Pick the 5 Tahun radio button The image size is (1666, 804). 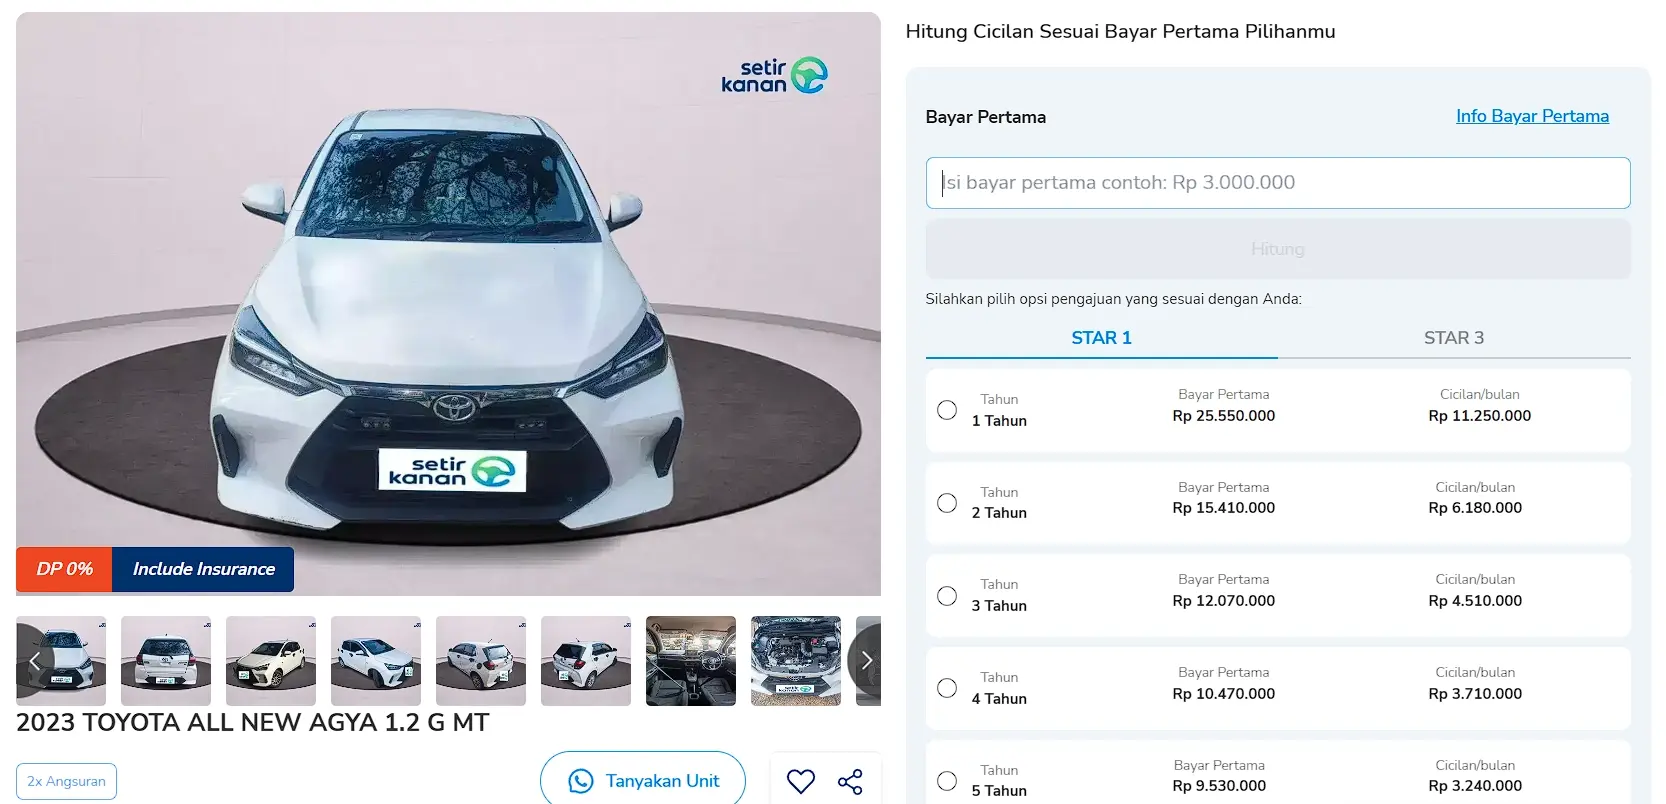coord(947,781)
